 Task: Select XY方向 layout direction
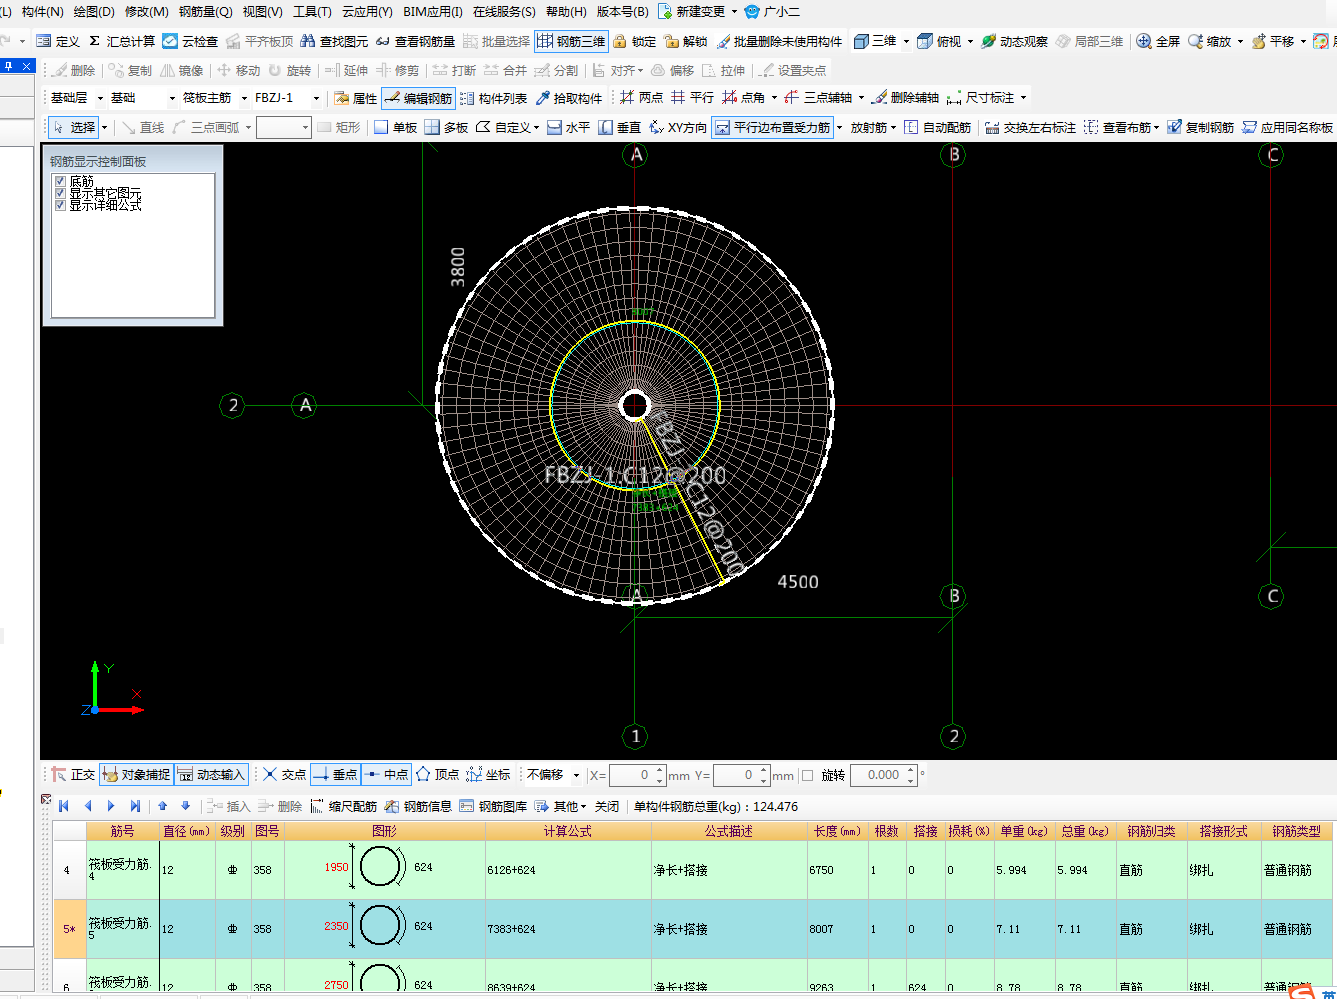click(678, 127)
